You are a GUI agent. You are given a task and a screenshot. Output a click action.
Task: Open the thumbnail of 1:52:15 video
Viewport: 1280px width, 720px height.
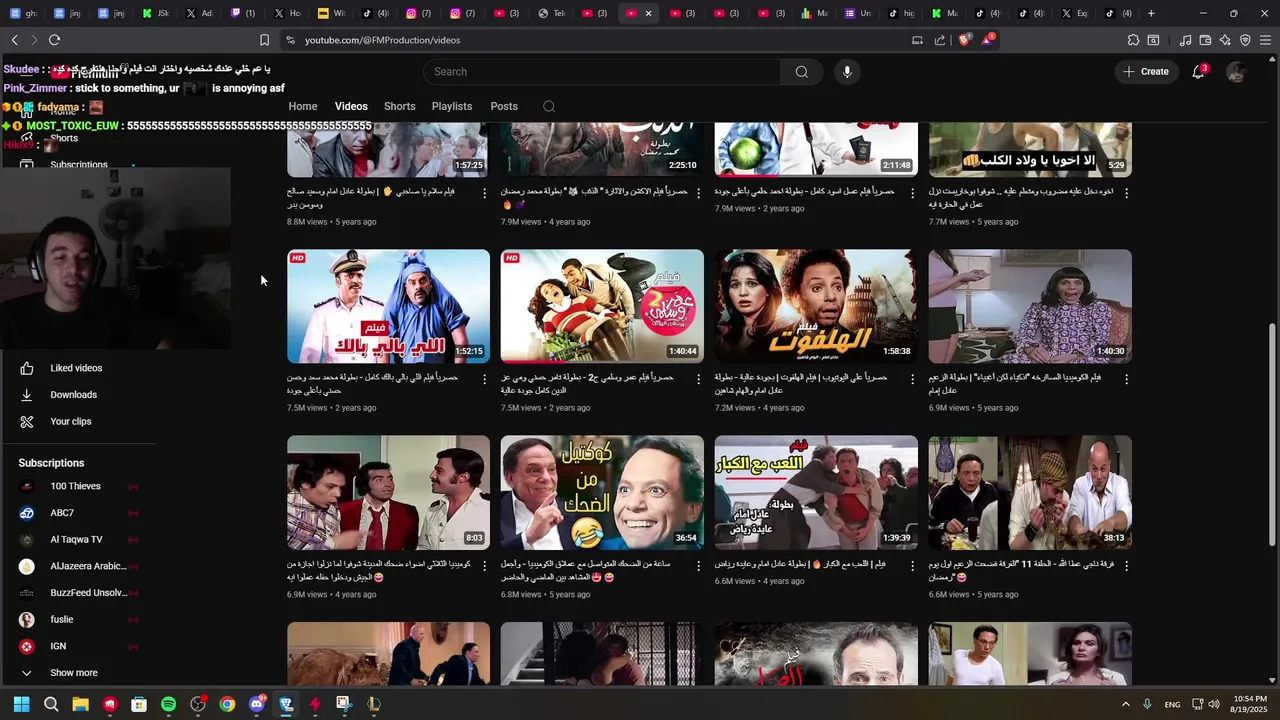388,306
